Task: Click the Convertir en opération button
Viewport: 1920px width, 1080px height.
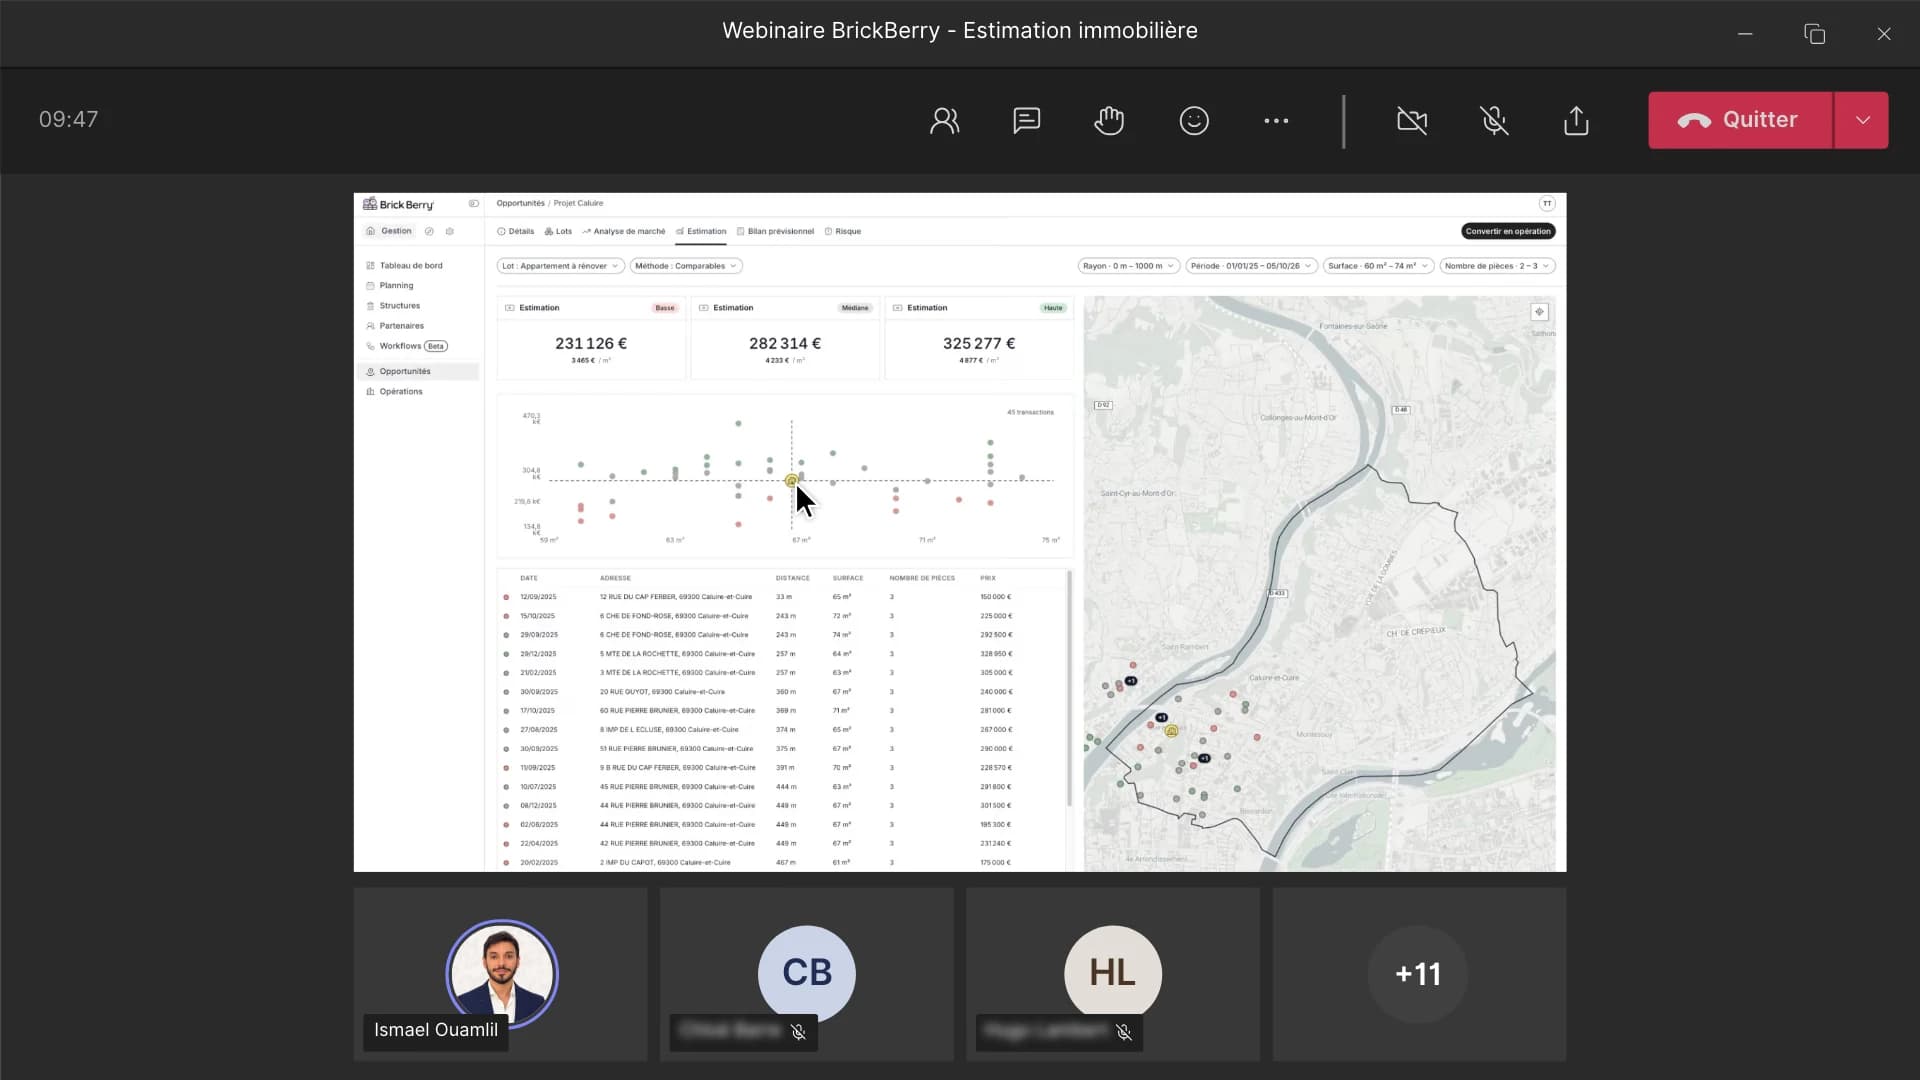Action: pos(1508,231)
